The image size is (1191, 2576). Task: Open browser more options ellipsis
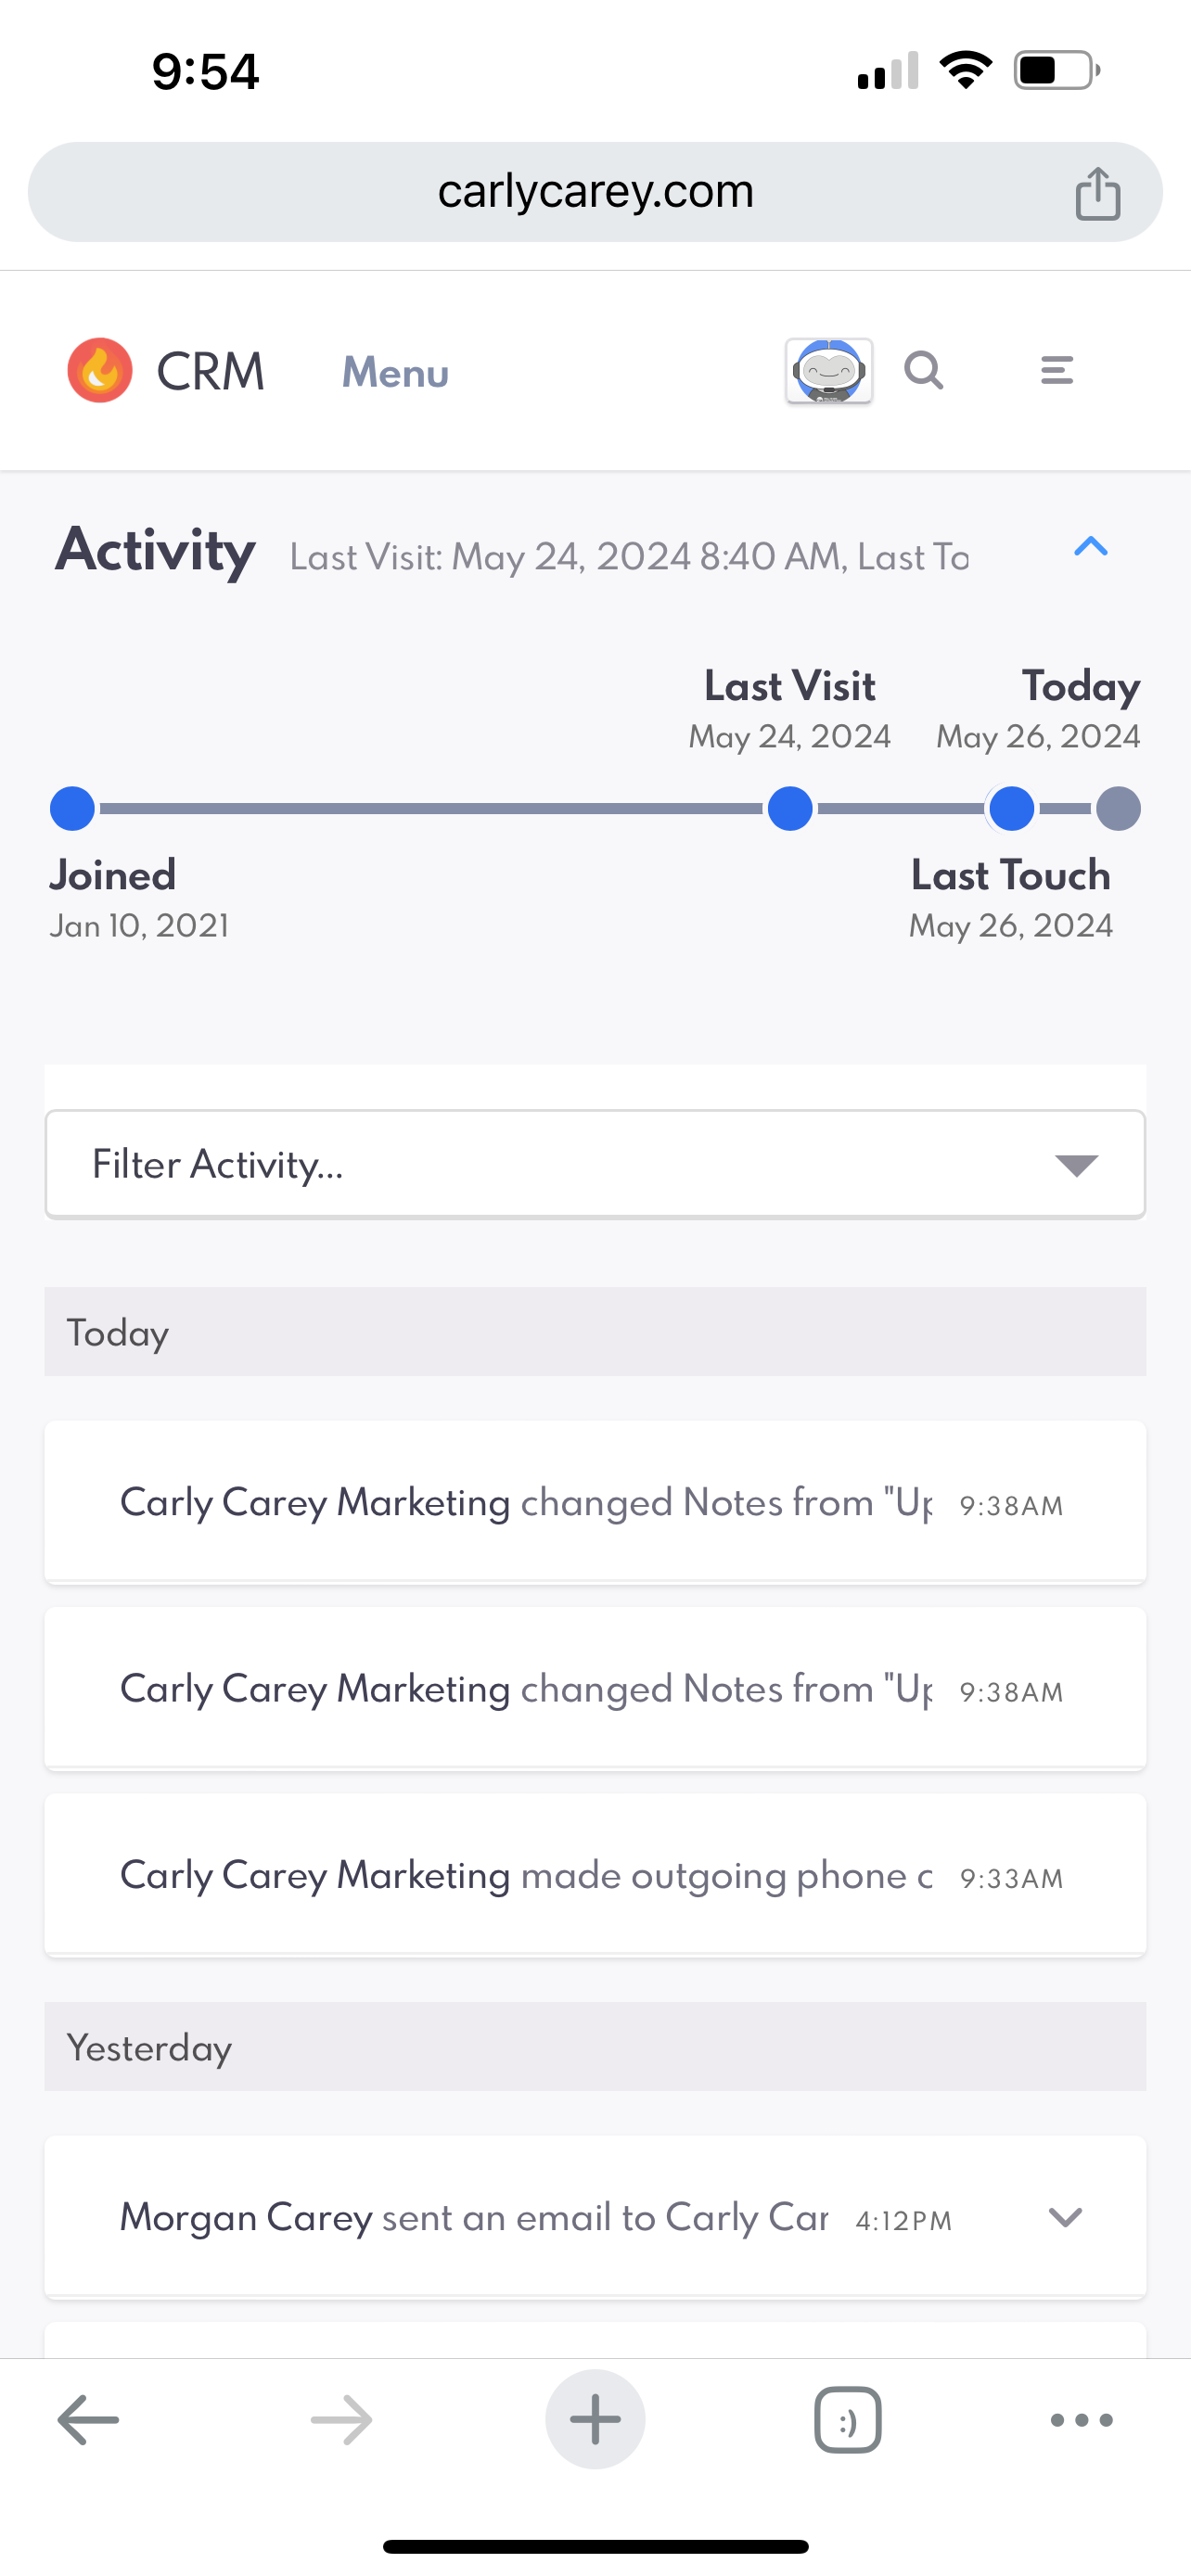[1081, 2419]
